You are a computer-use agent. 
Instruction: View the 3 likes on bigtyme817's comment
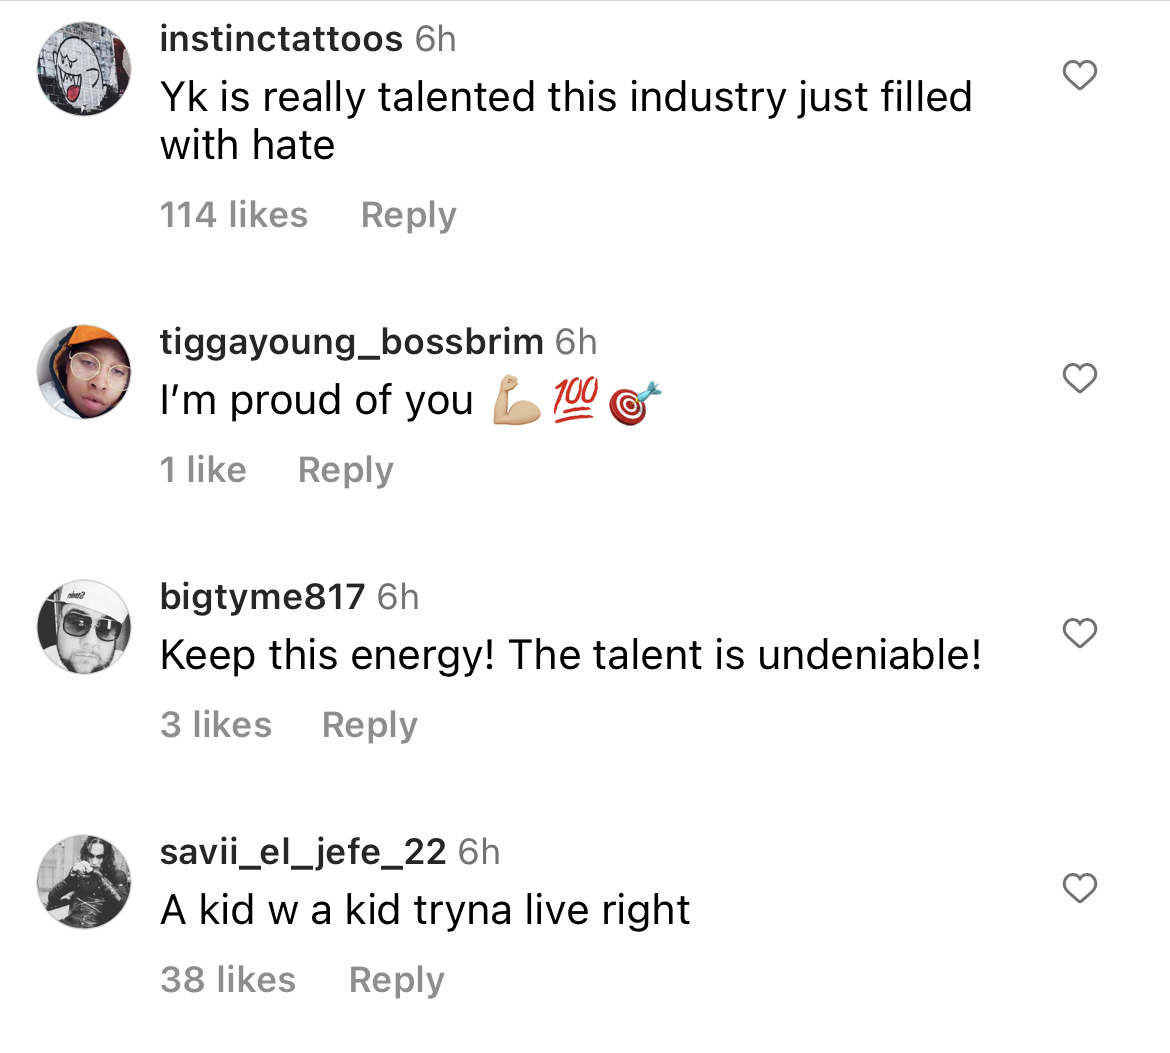coord(216,724)
